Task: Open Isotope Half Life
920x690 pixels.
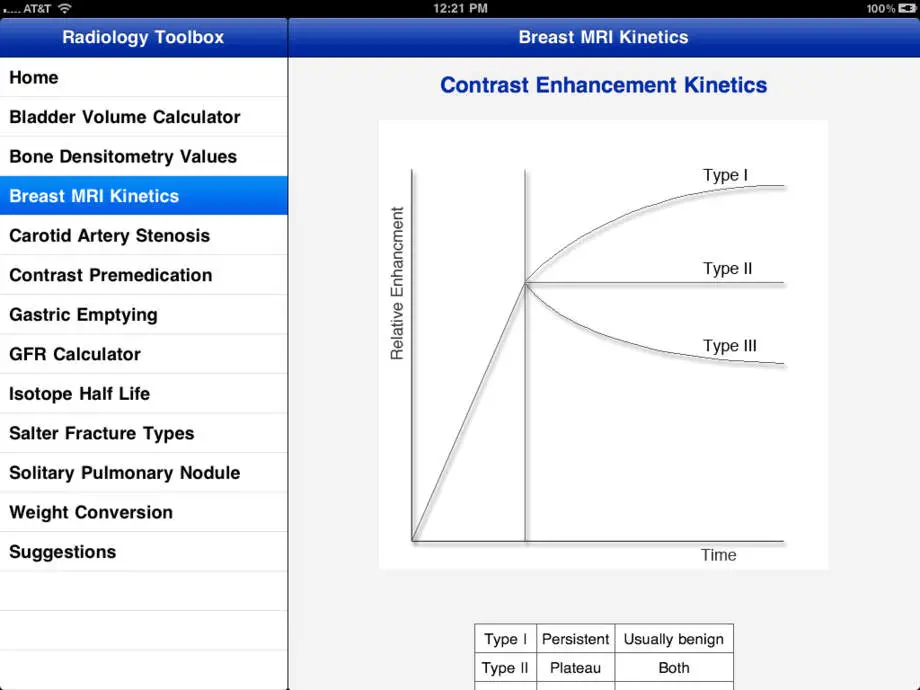Action: point(144,394)
